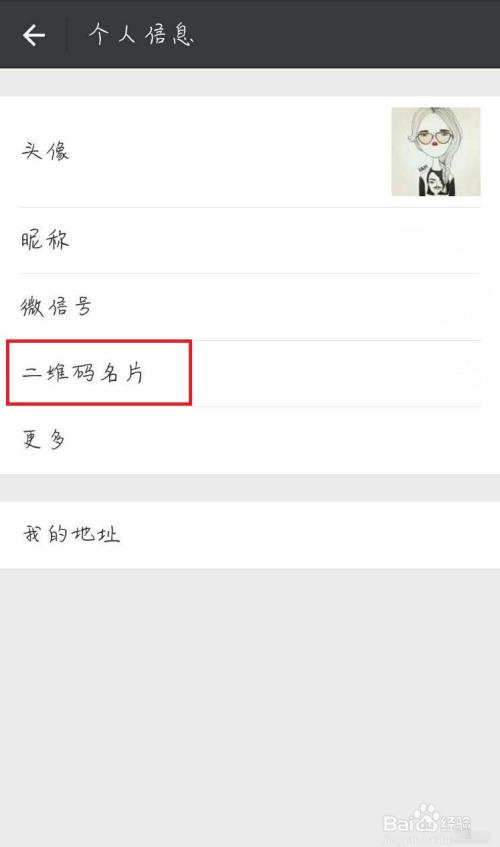
Task: Open the 二维码名片 entry
Action: [x=250, y=373]
